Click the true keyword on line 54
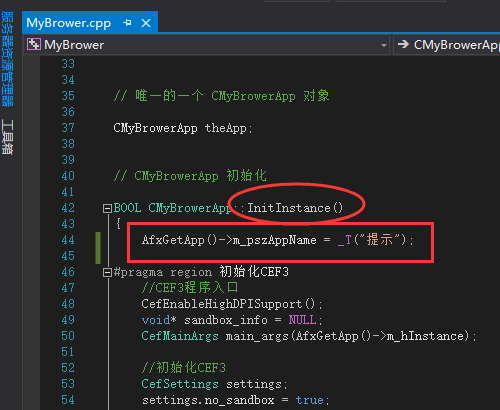 [x=309, y=400]
